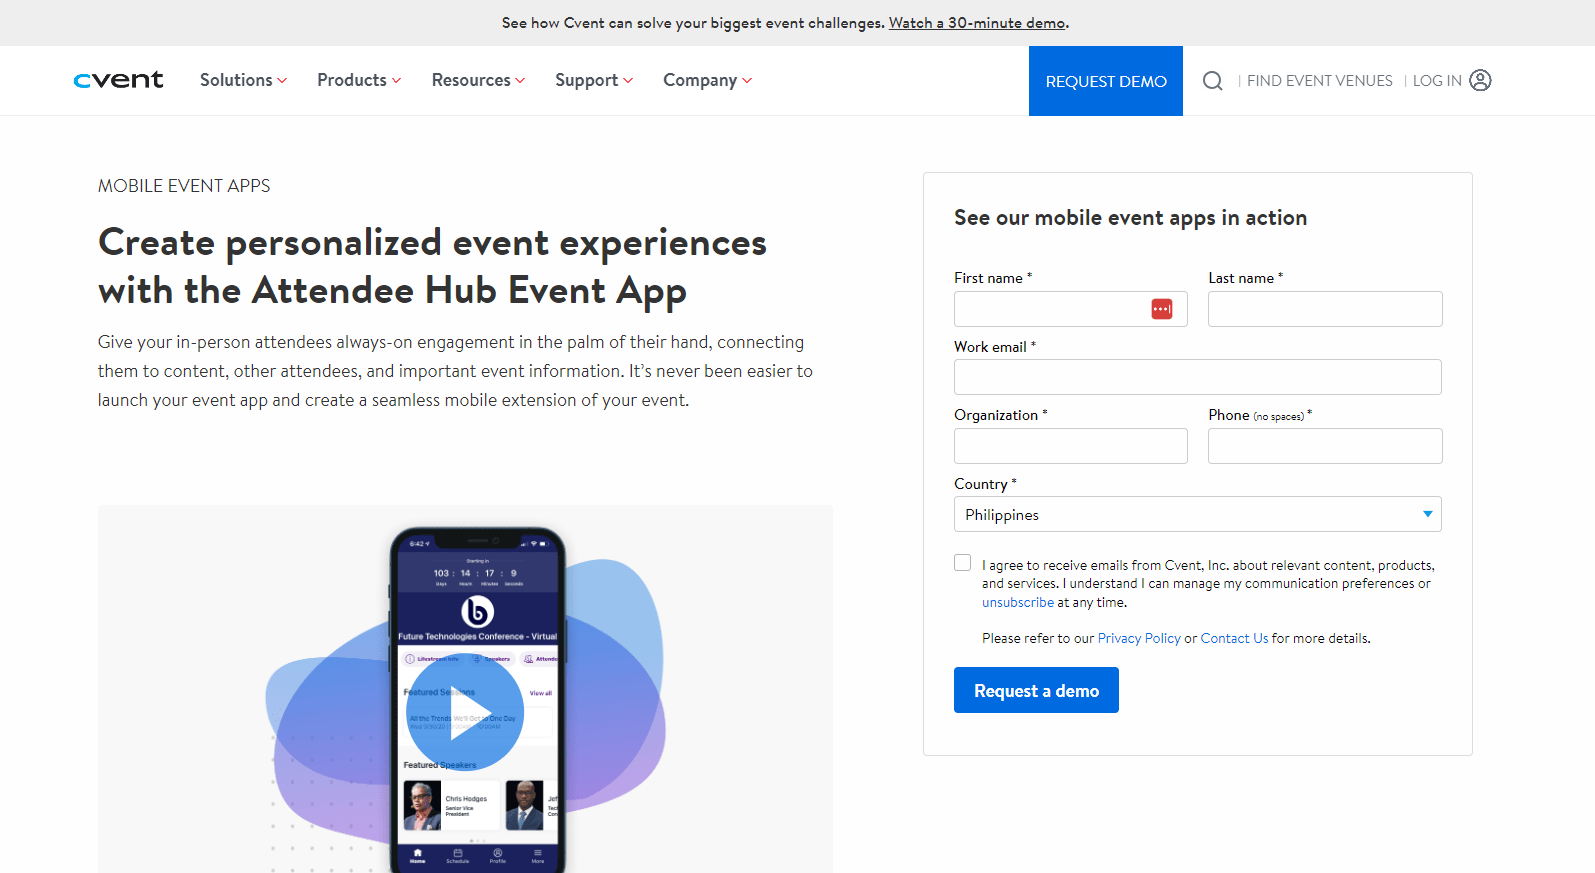The height and width of the screenshot is (873, 1595).
Task: Submit the Request a demo form button
Action: (1036, 690)
